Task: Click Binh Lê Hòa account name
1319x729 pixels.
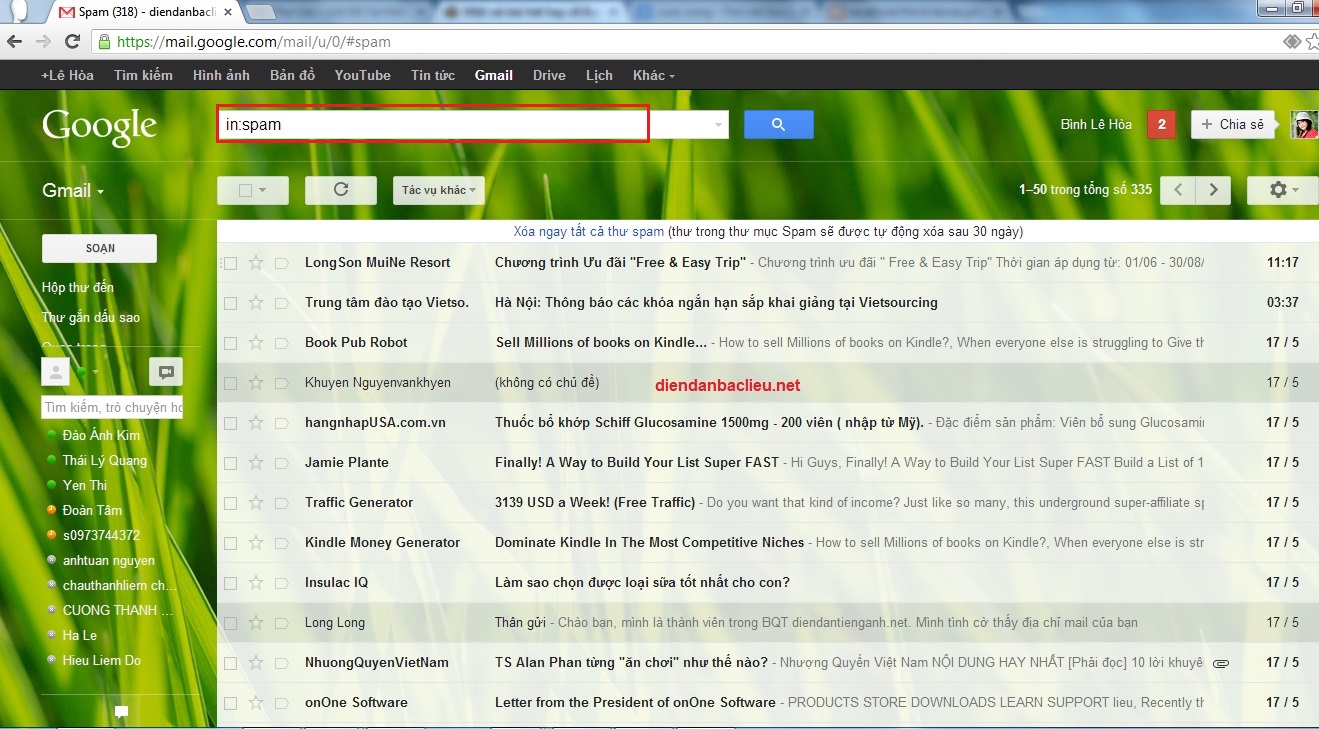Action: (1096, 125)
